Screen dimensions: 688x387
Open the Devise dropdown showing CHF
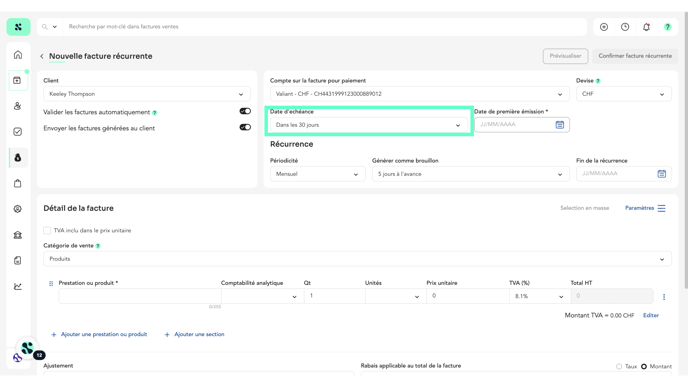624,94
